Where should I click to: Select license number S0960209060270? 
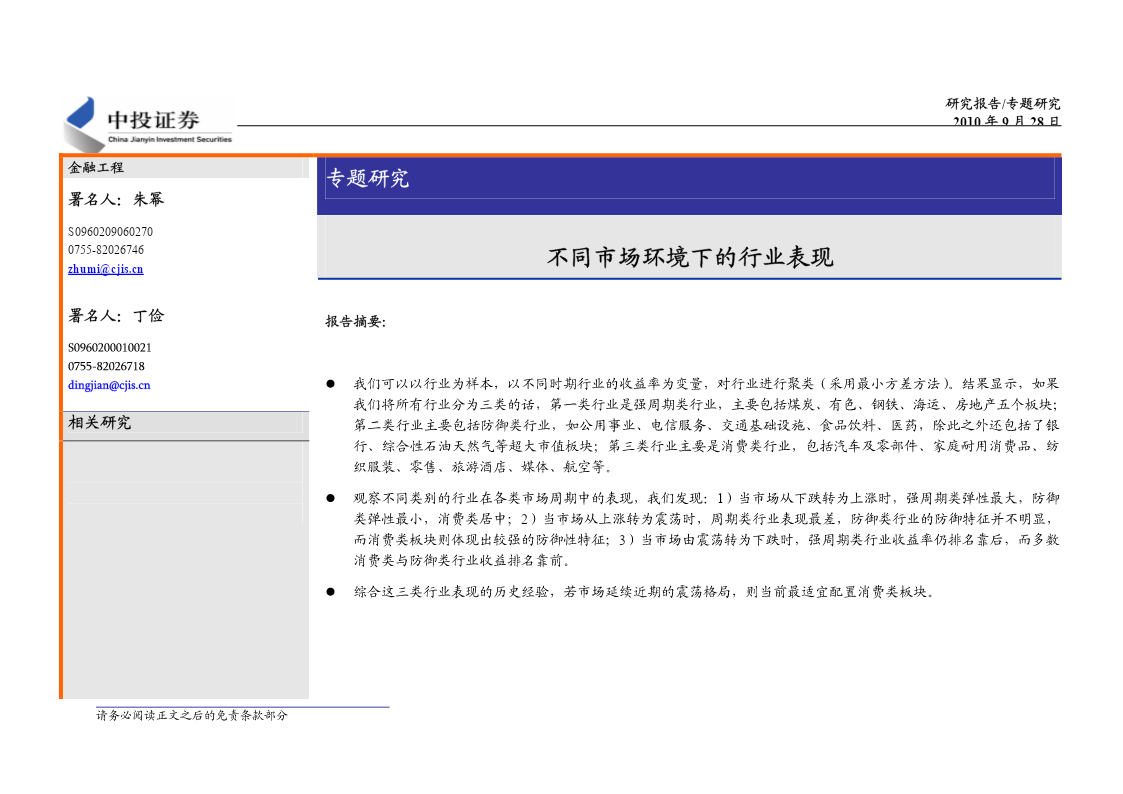pyautogui.click(x=110, y=231)
